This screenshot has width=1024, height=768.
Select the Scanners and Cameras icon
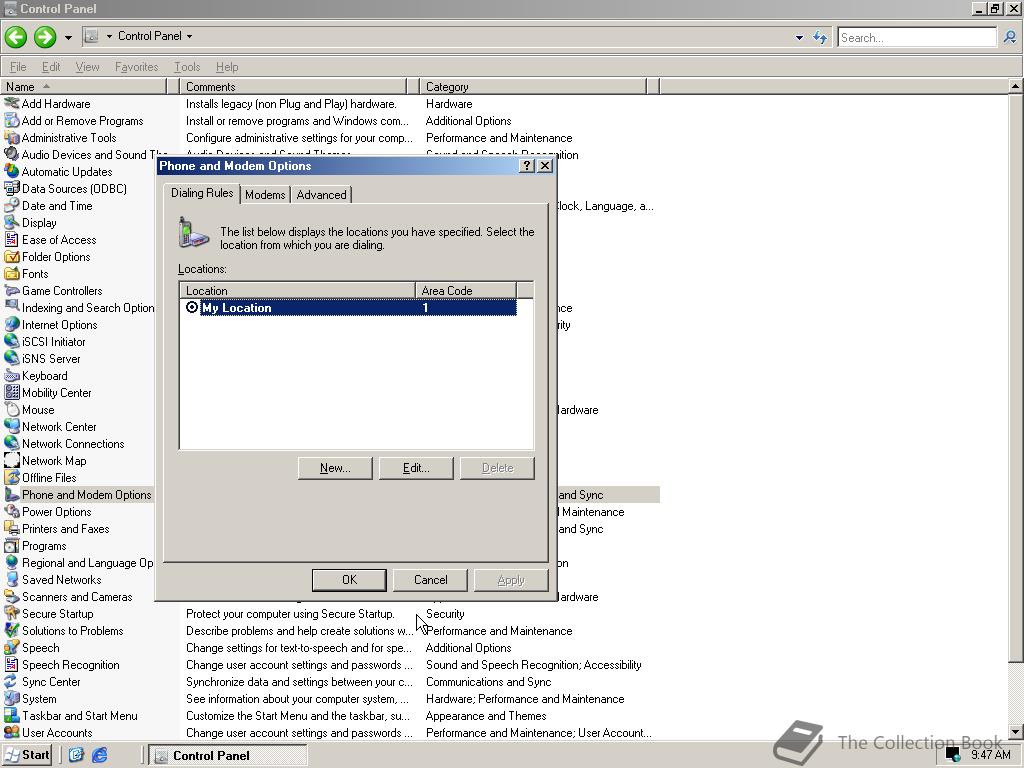click(12, 596)
